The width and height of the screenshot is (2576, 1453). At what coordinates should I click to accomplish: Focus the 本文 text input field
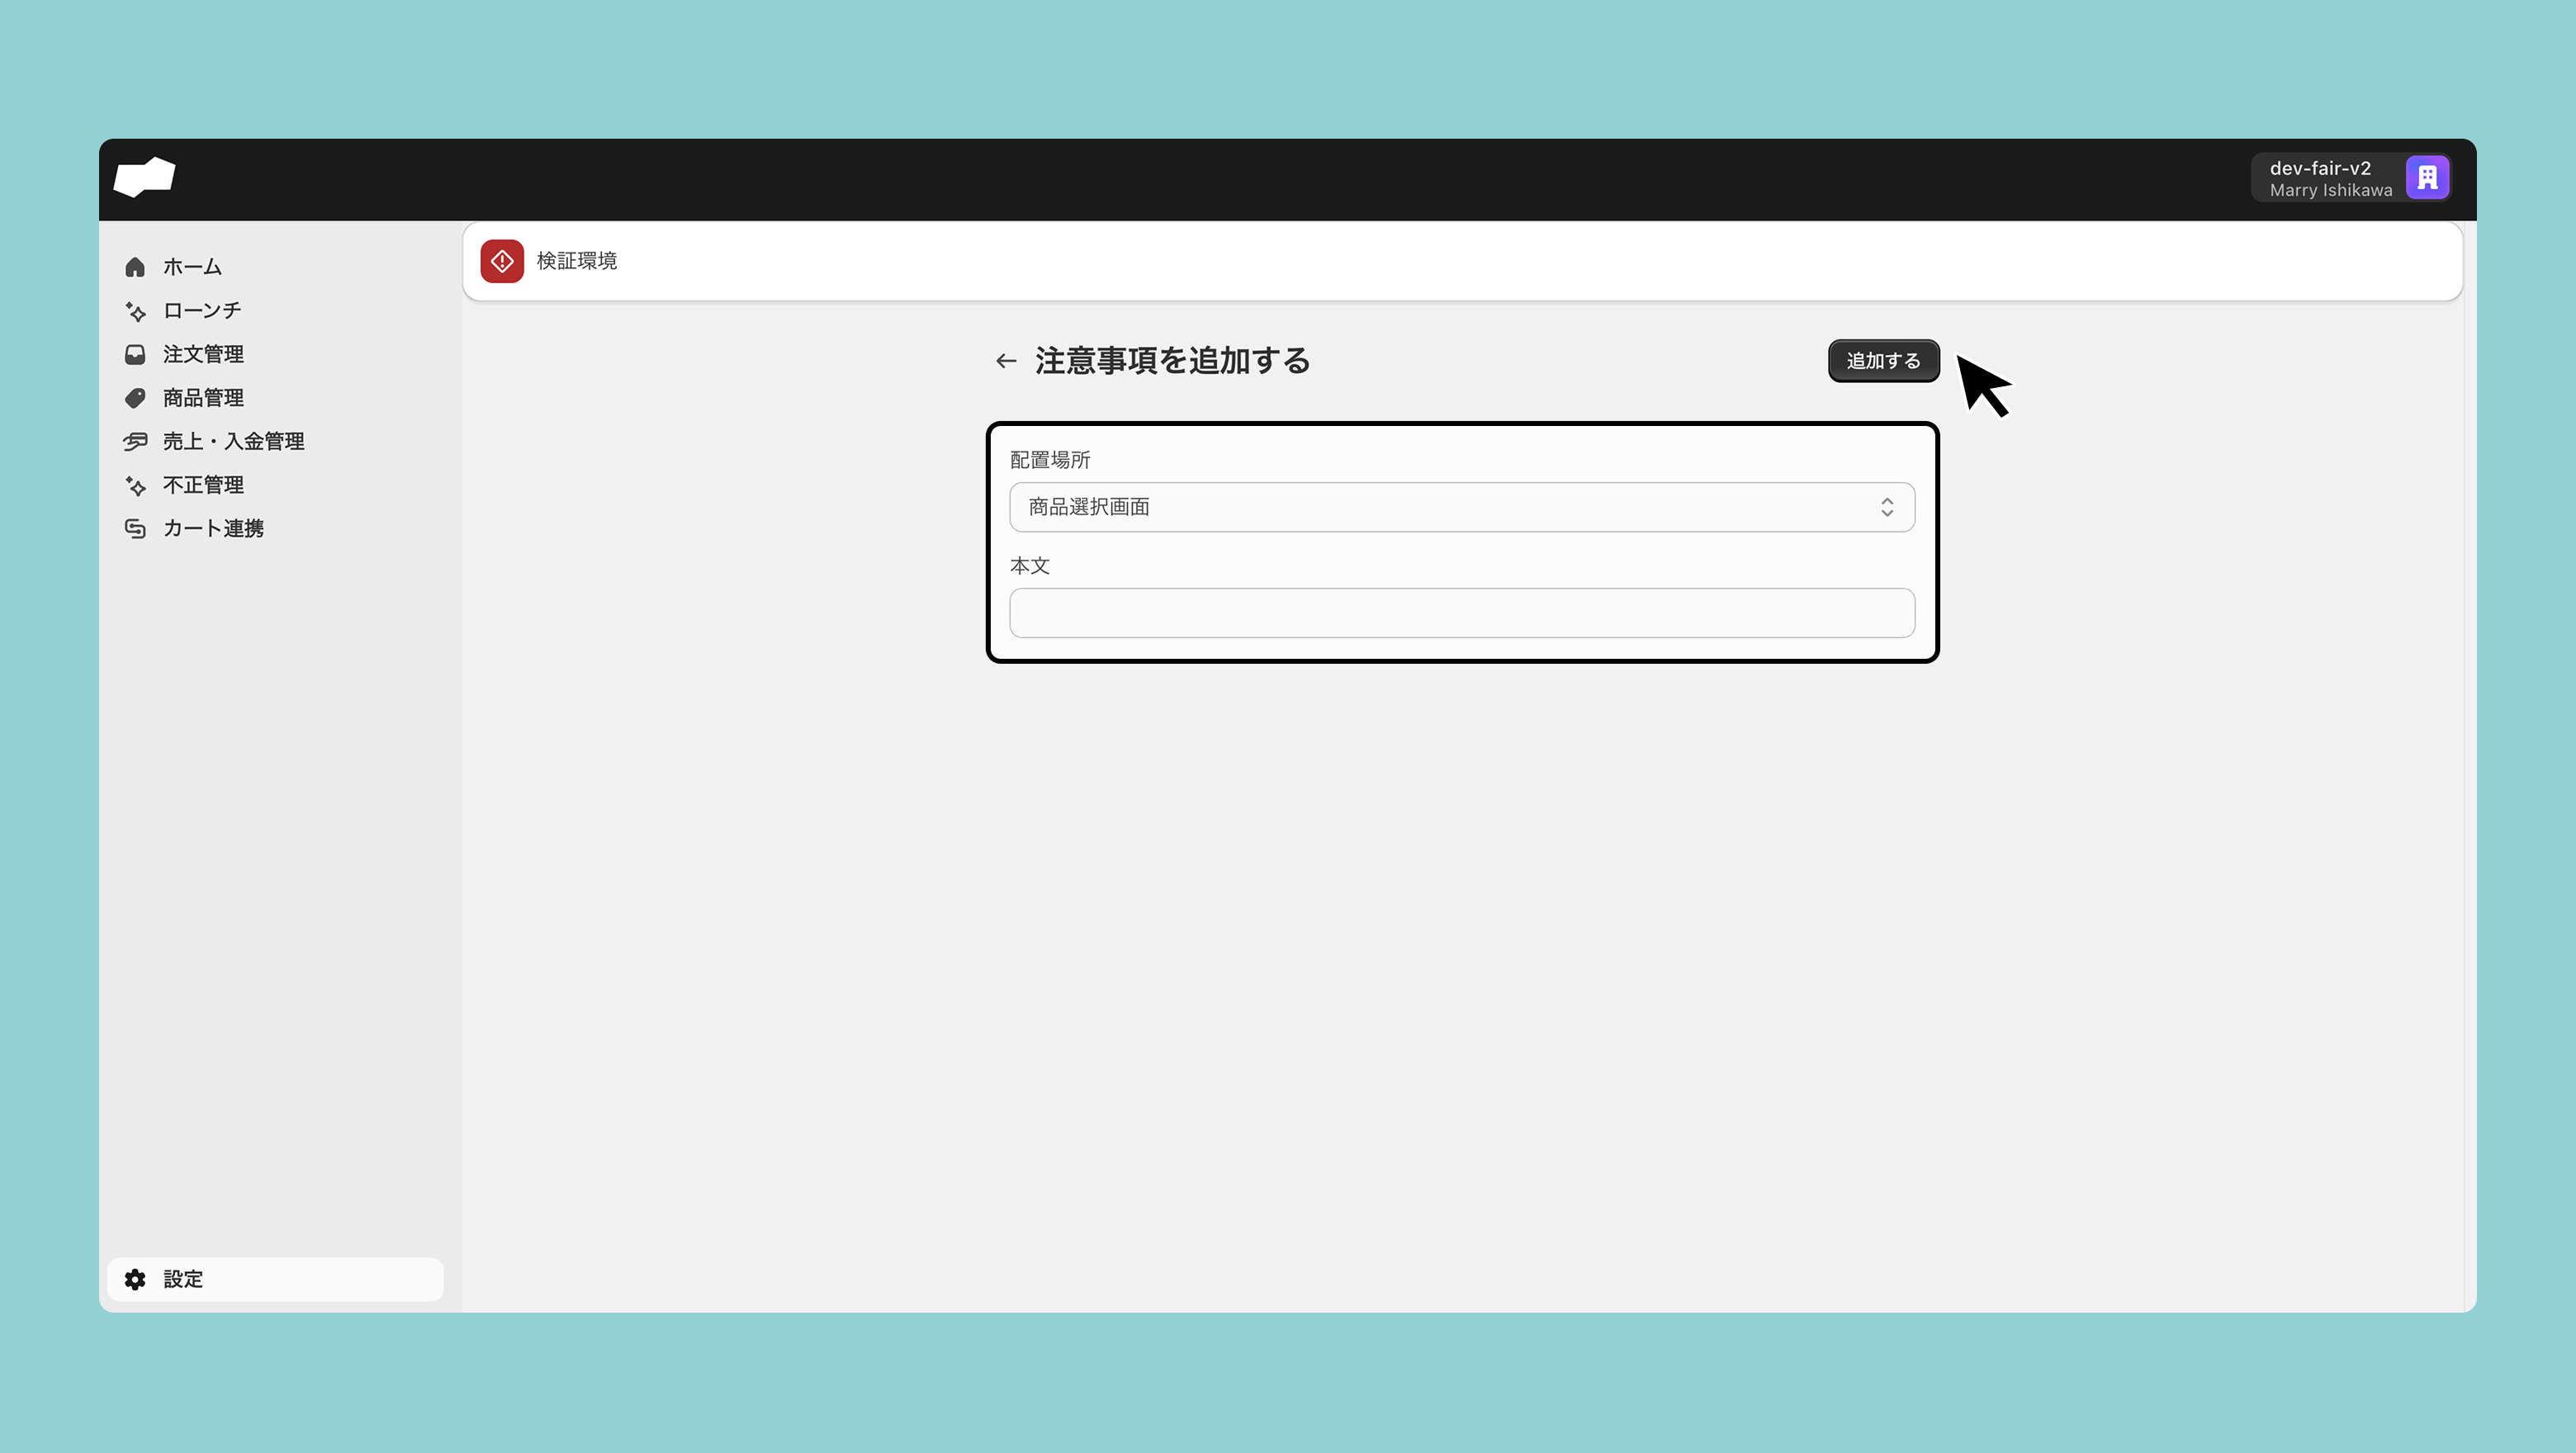click(1462, 613)
